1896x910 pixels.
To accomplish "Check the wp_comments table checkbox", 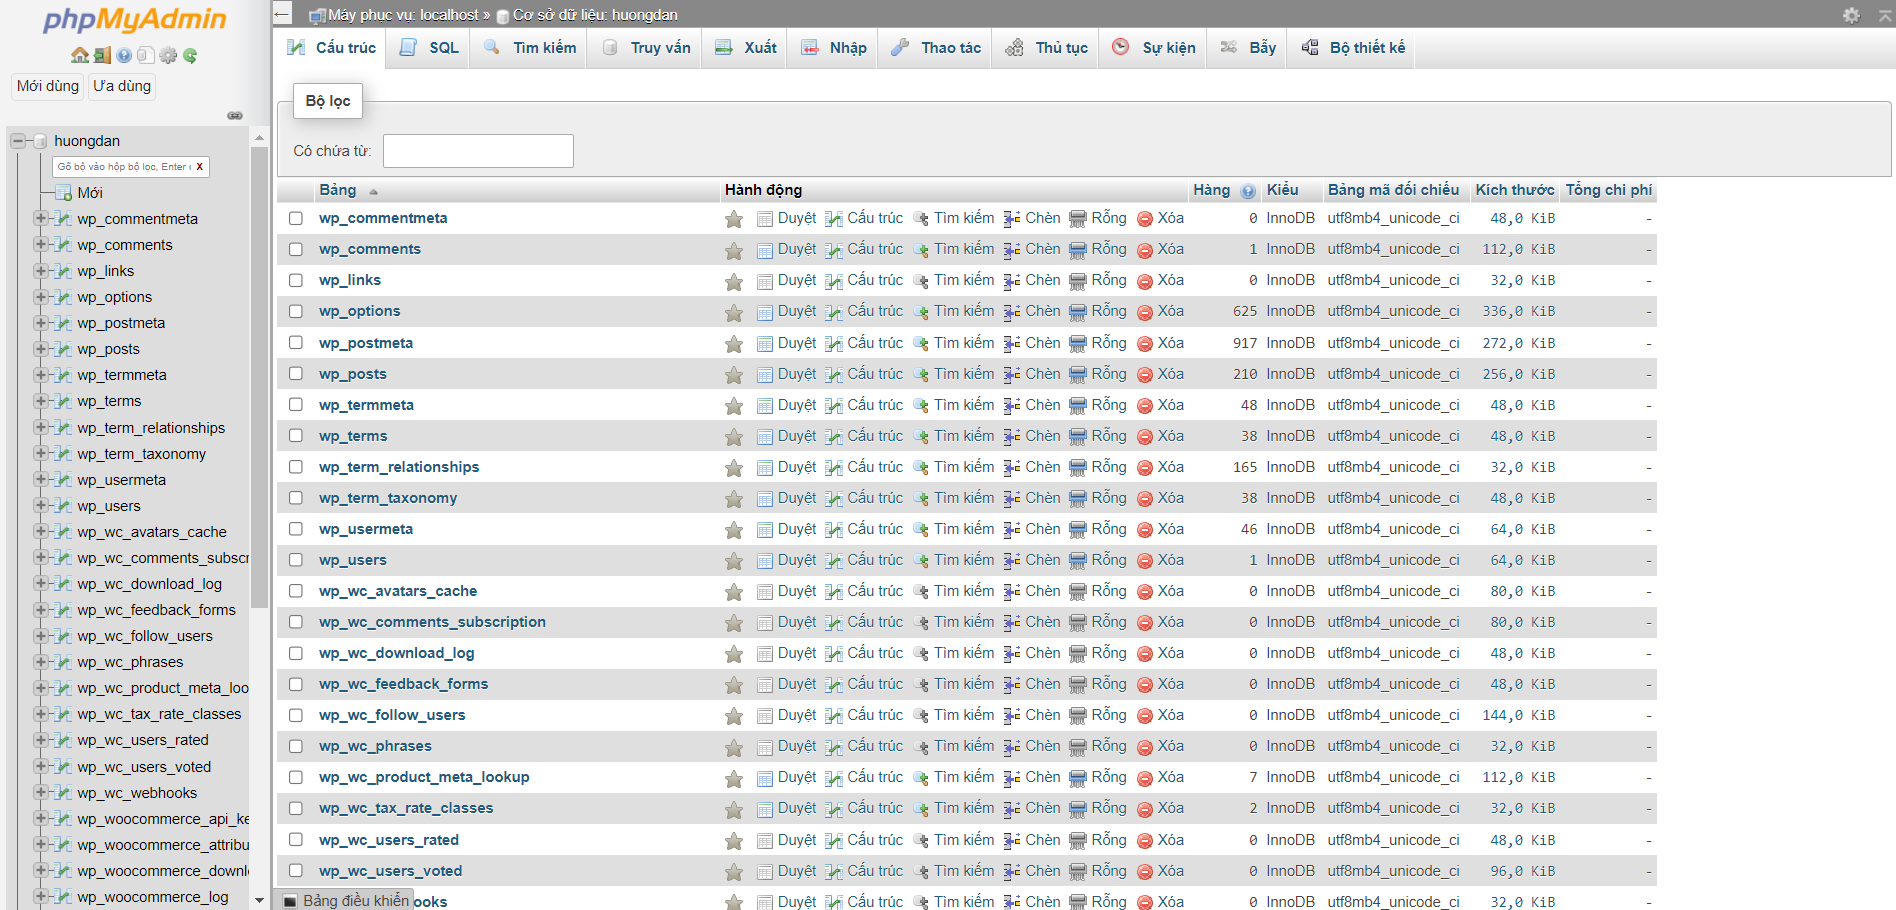I will click(296, 249).
